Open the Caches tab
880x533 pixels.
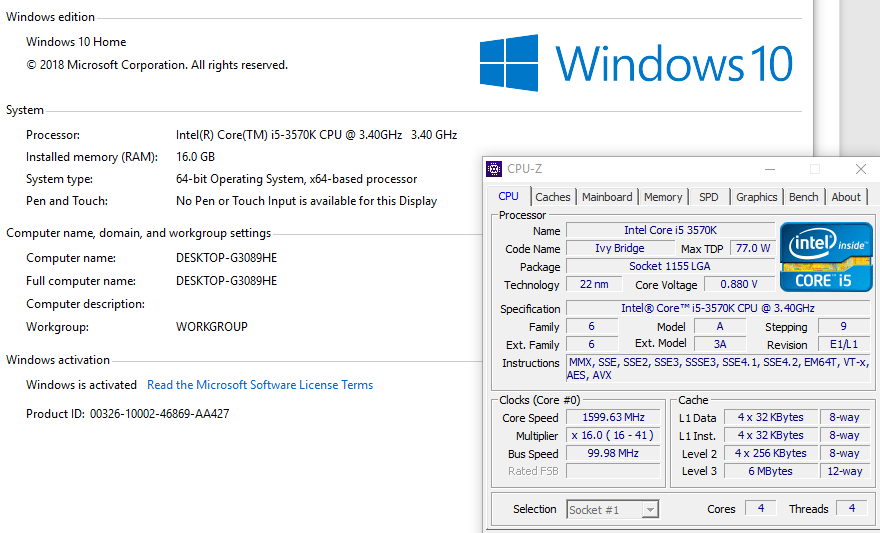553,197
